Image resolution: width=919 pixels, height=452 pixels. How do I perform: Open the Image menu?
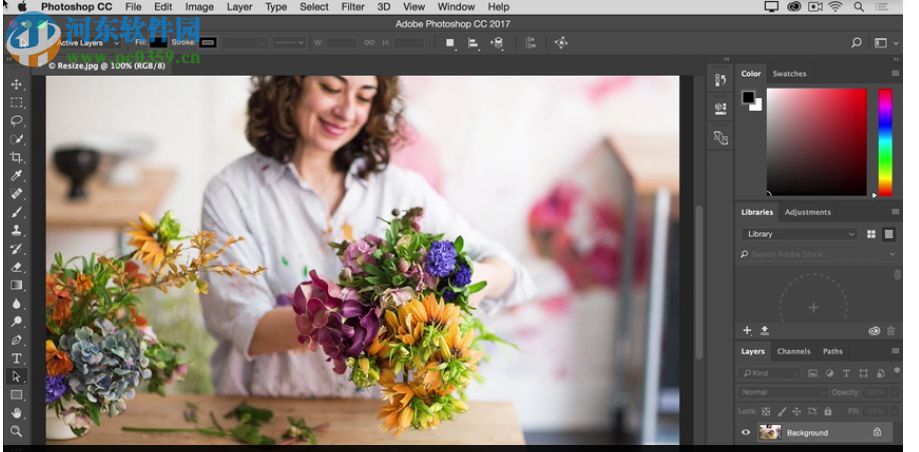pos(199,7)
